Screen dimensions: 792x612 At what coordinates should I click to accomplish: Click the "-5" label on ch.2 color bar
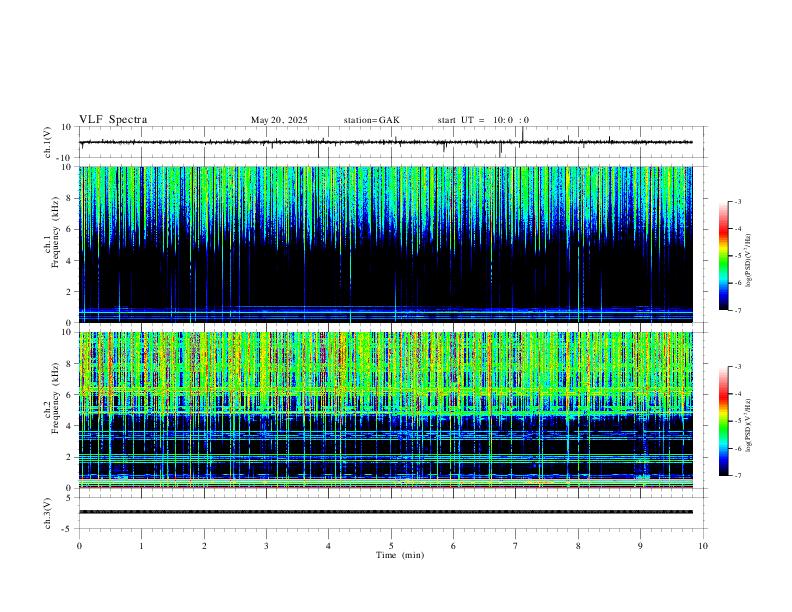pyautogui.click(x=737, y=421)
